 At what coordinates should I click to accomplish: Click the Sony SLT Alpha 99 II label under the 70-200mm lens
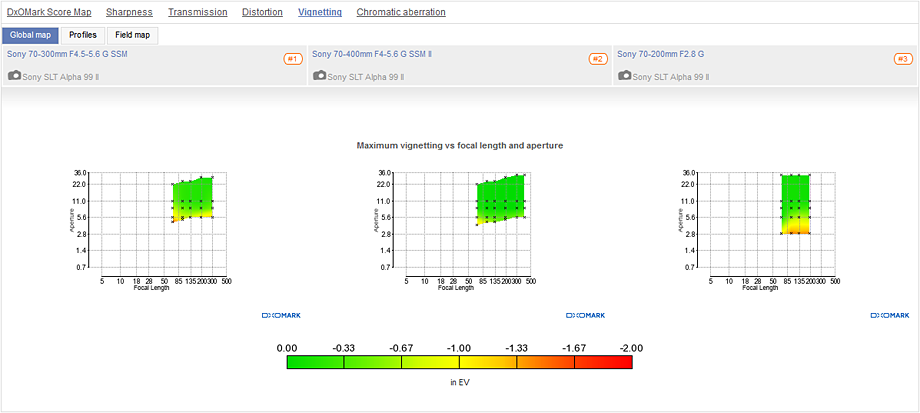(x=671, y=77)
